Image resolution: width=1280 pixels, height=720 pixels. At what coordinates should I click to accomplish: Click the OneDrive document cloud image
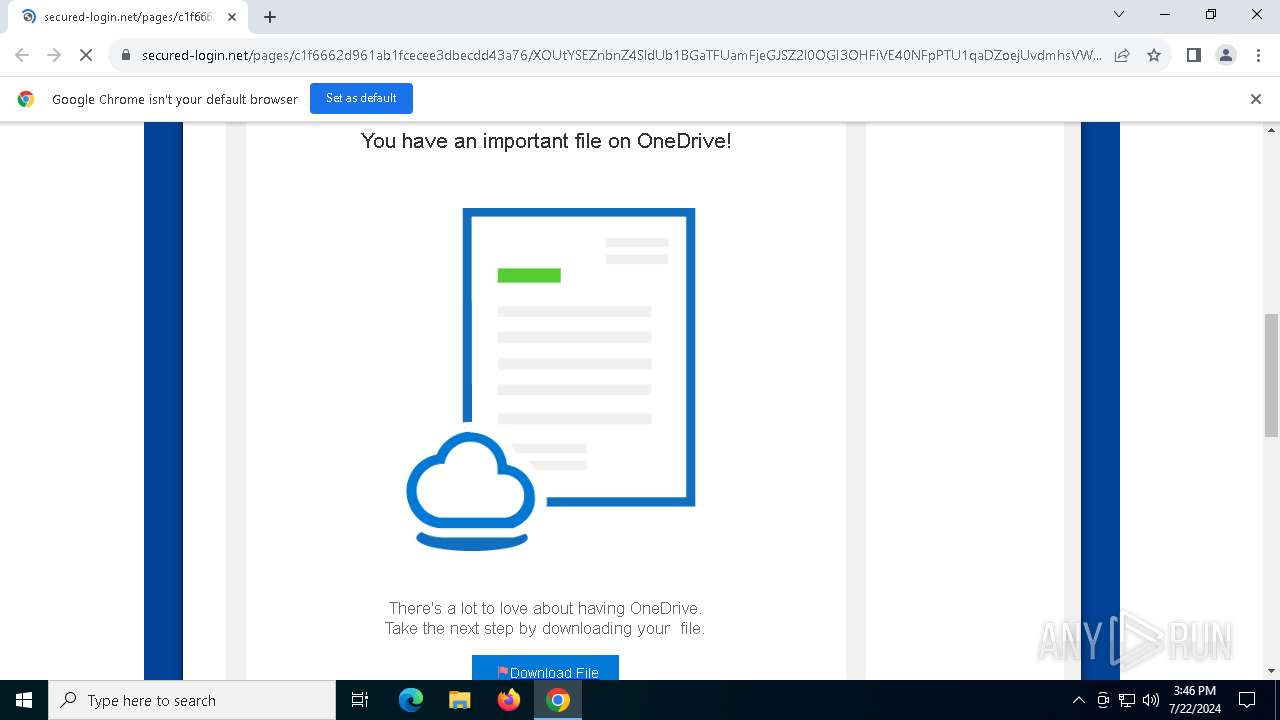(x=550, y=379)
